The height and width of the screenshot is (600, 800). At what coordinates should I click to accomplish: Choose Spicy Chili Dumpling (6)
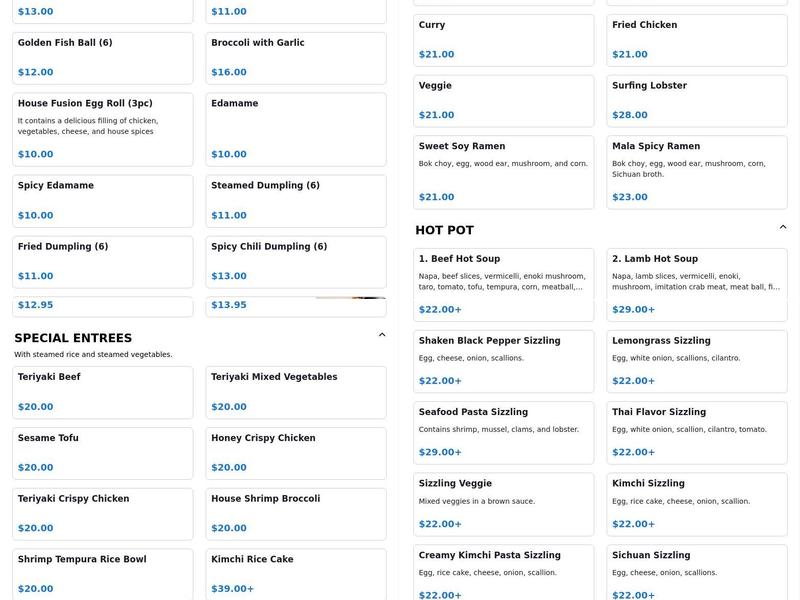coord(295,260)
